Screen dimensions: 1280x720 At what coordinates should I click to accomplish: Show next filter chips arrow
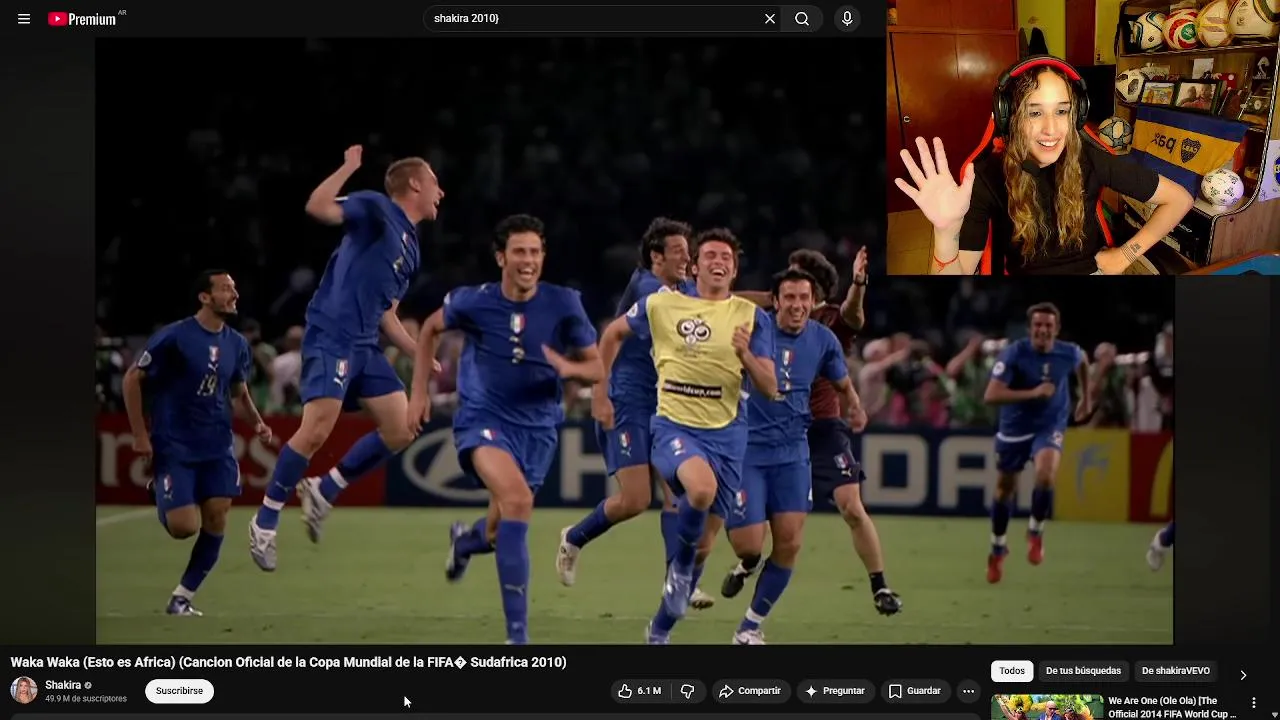pyautogui.click(x=1243, y=675)
